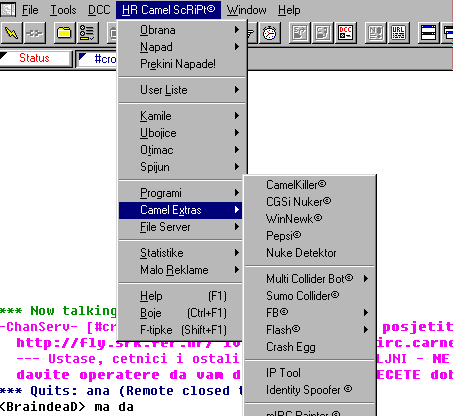Open the Tools menu
Screen dimensions: 453x416
click(x=63, y=10)
